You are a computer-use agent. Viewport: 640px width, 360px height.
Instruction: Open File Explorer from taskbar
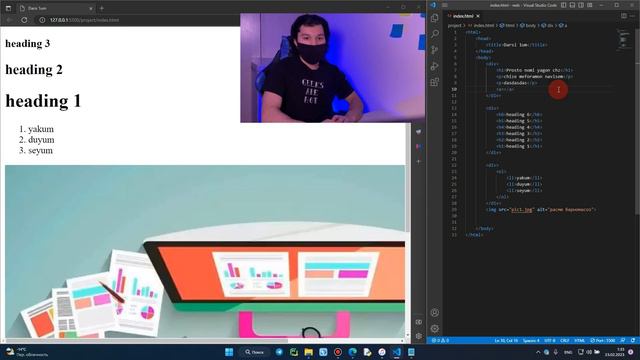[309, 352]
